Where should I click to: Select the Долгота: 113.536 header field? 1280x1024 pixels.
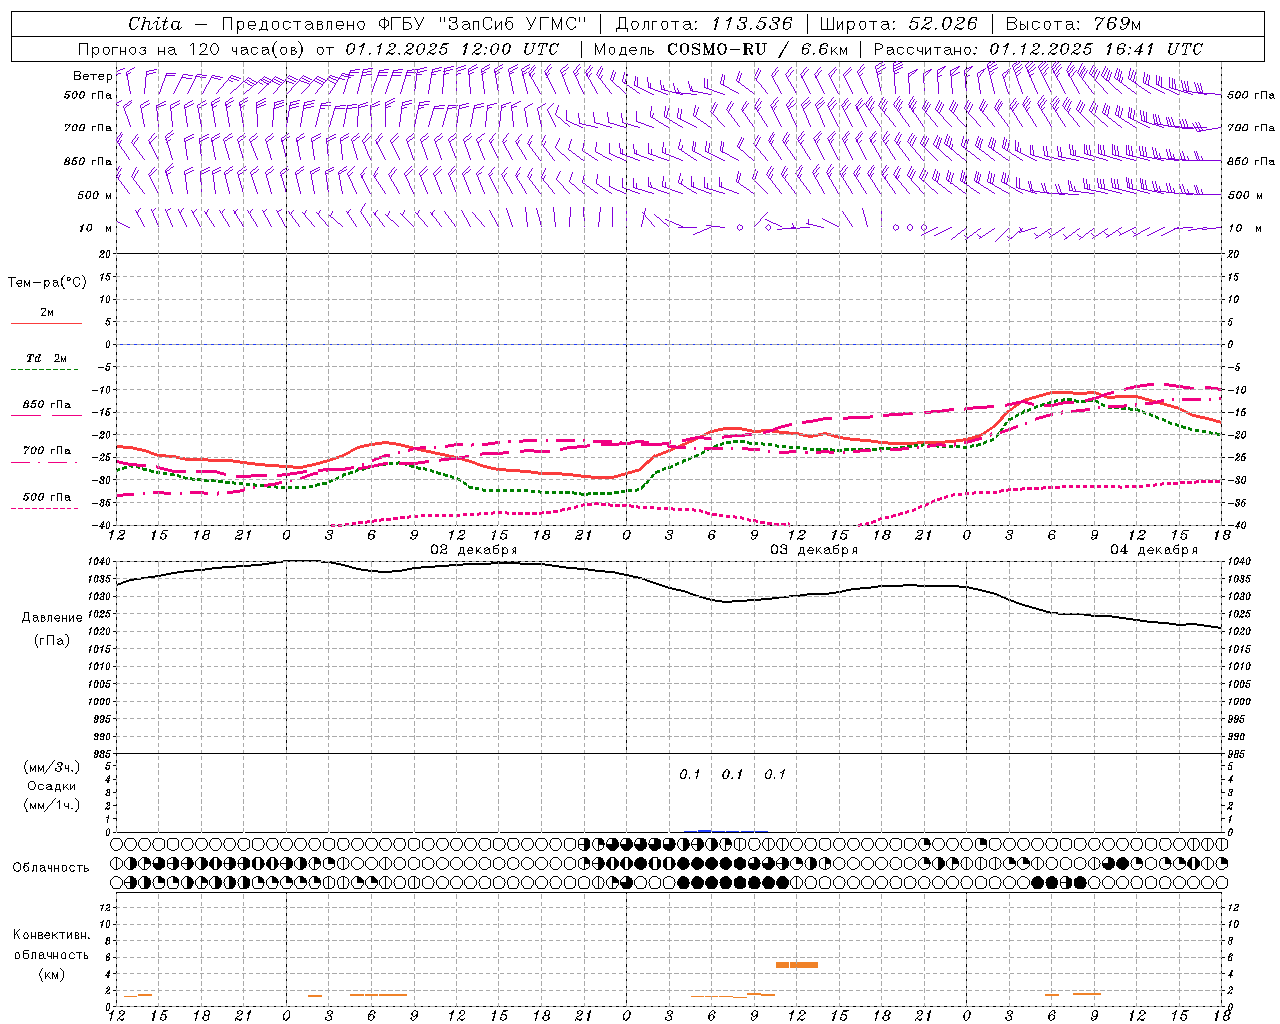[x=704, y=24]
